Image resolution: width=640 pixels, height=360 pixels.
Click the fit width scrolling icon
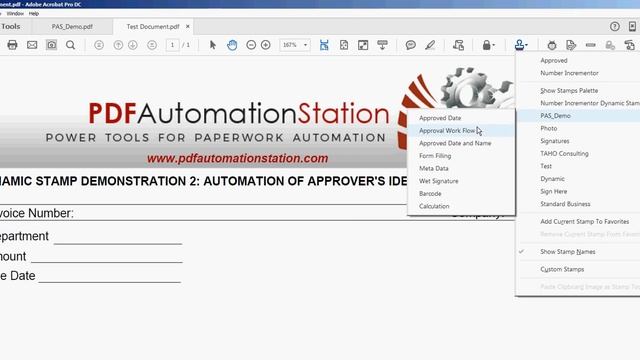pyautogui.click(x=324, y=45)
